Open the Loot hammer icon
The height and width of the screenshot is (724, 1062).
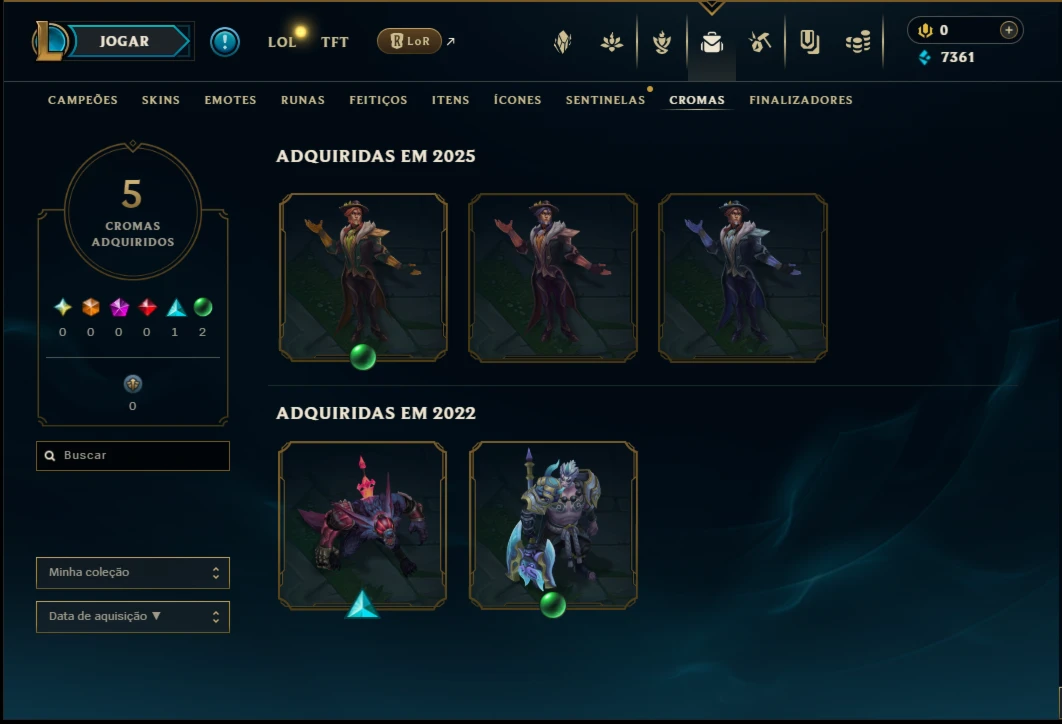click(760, 42)
